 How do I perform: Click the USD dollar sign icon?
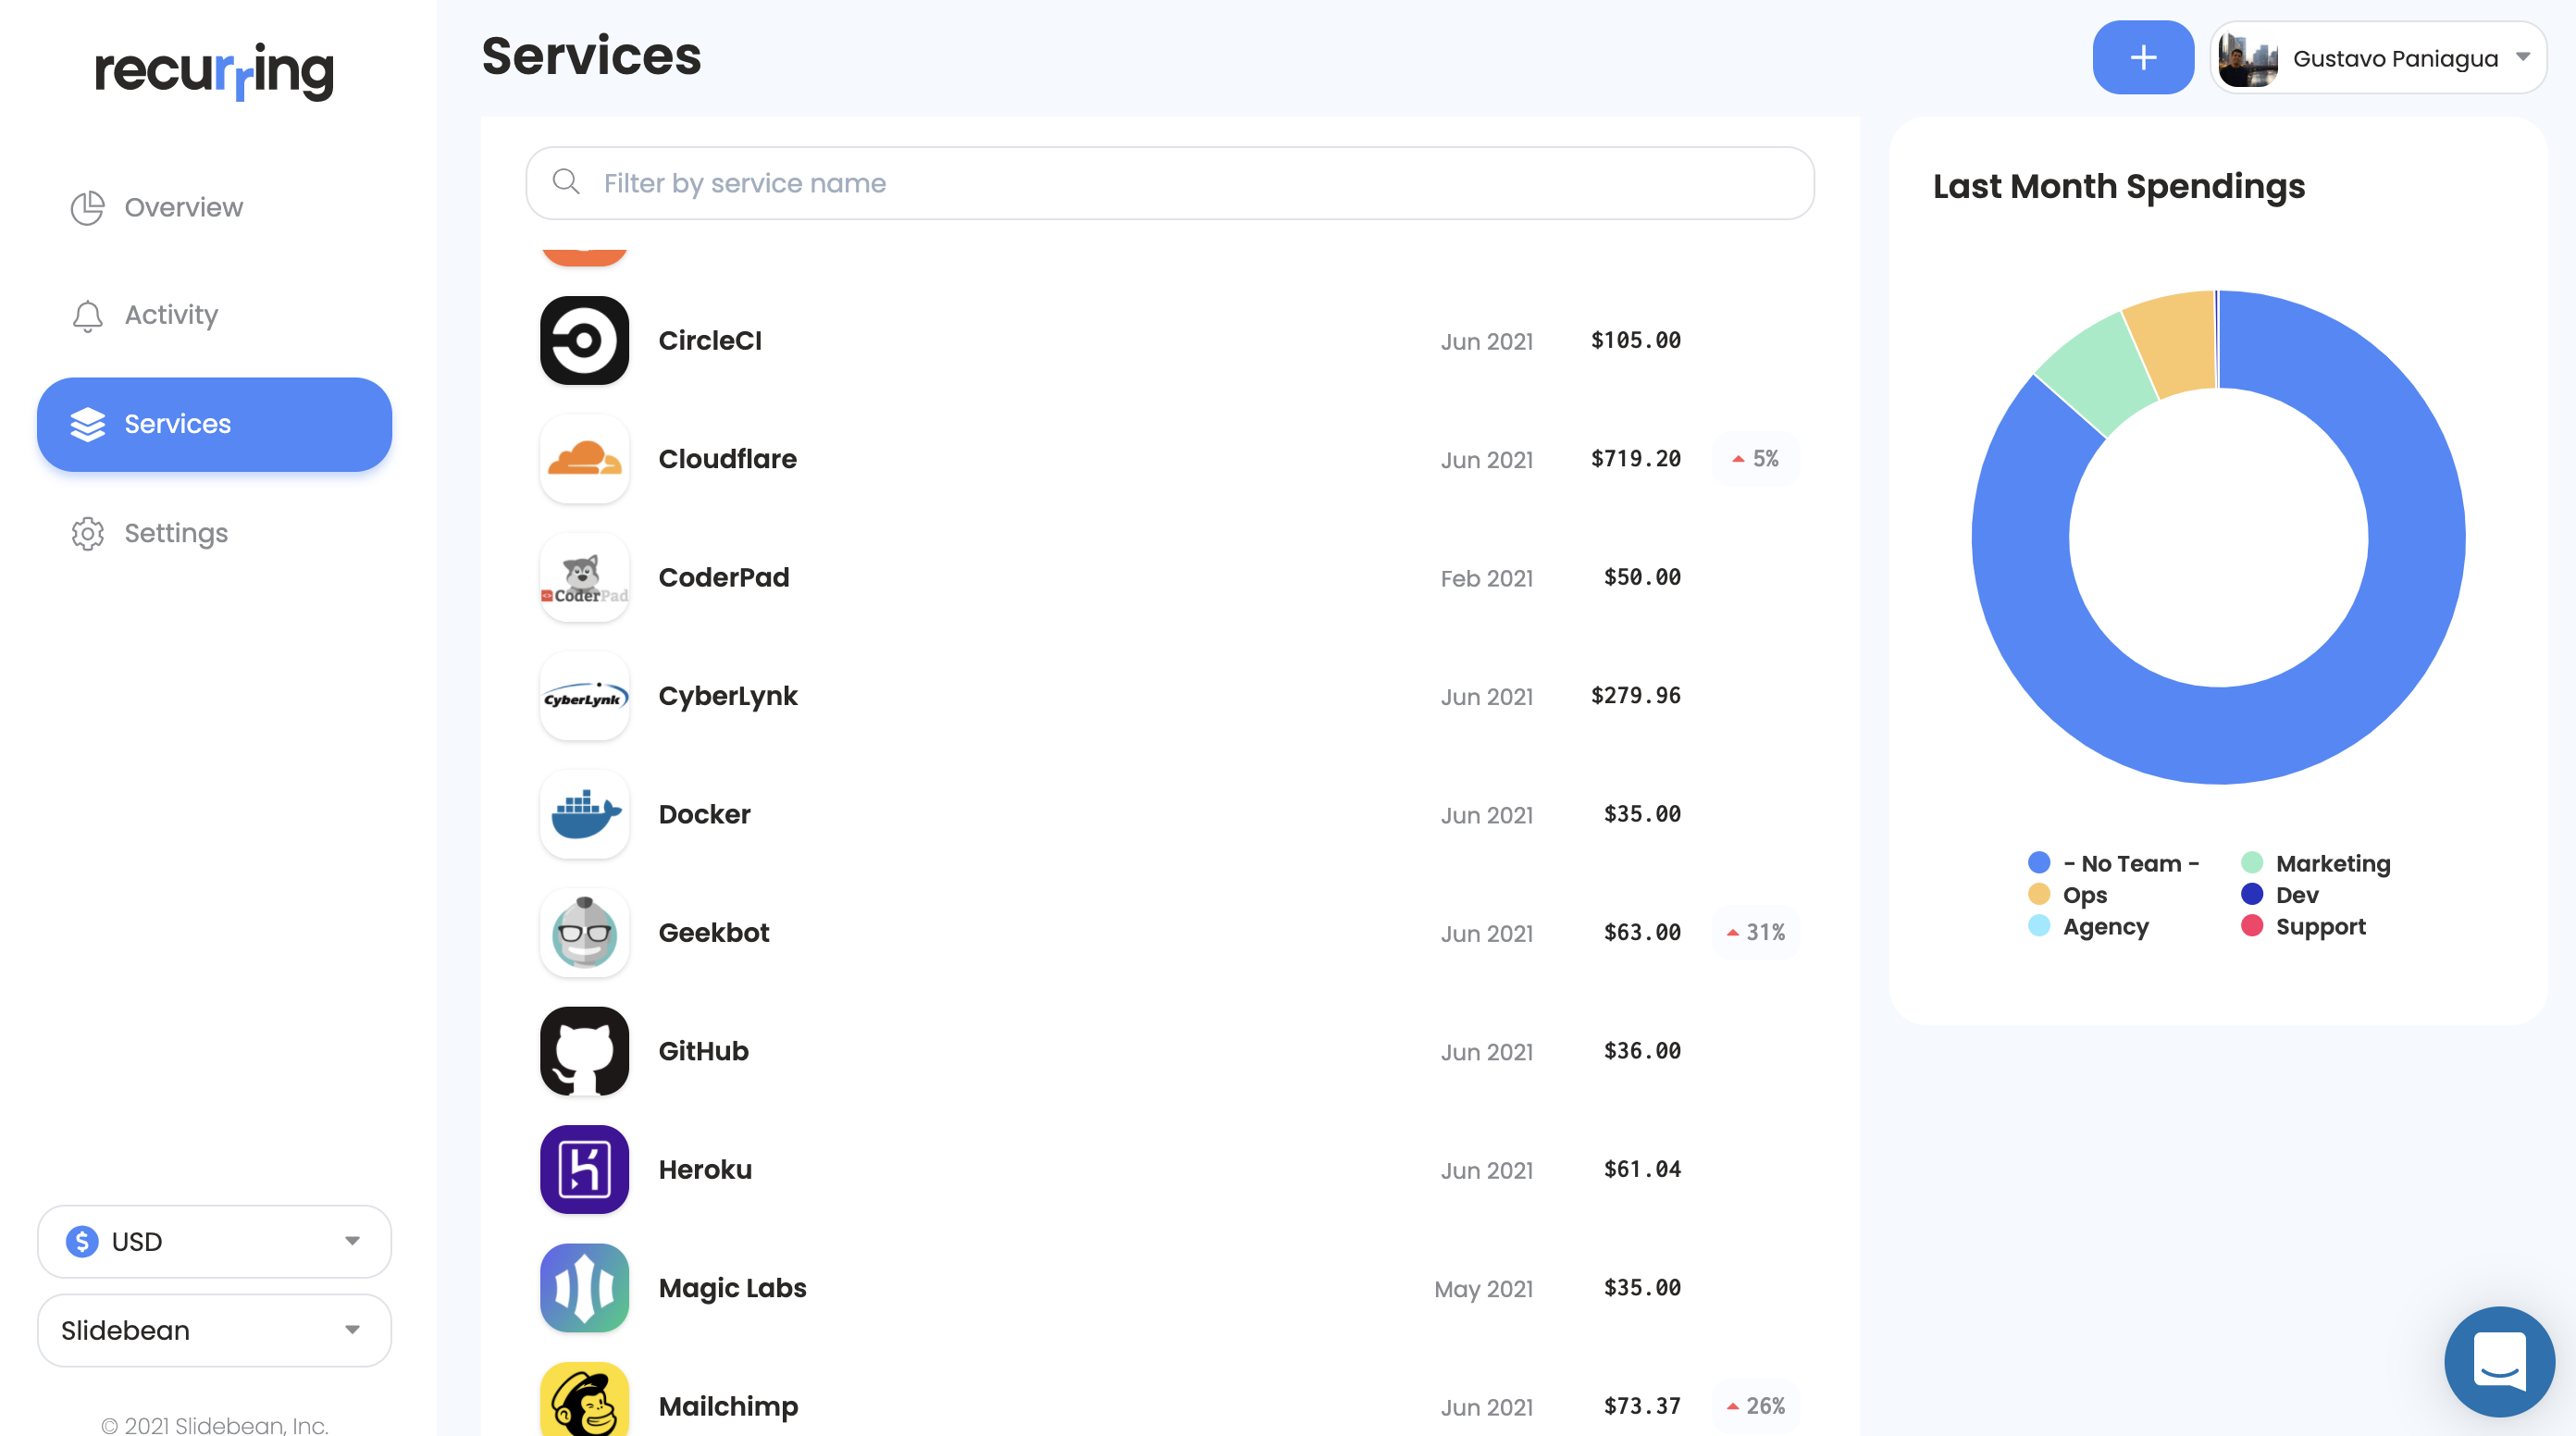click(82, 1241)
